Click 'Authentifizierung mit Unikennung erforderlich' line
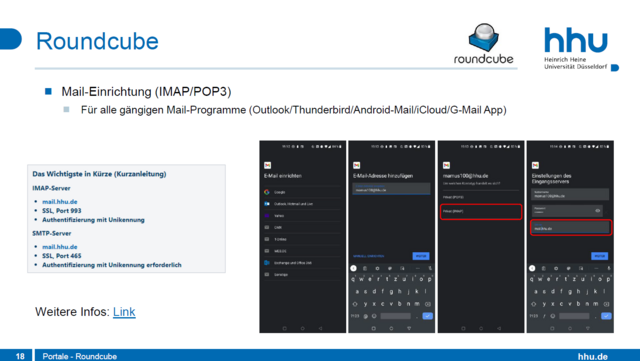The width and height of the screenshot is (640, 361). 112,265
